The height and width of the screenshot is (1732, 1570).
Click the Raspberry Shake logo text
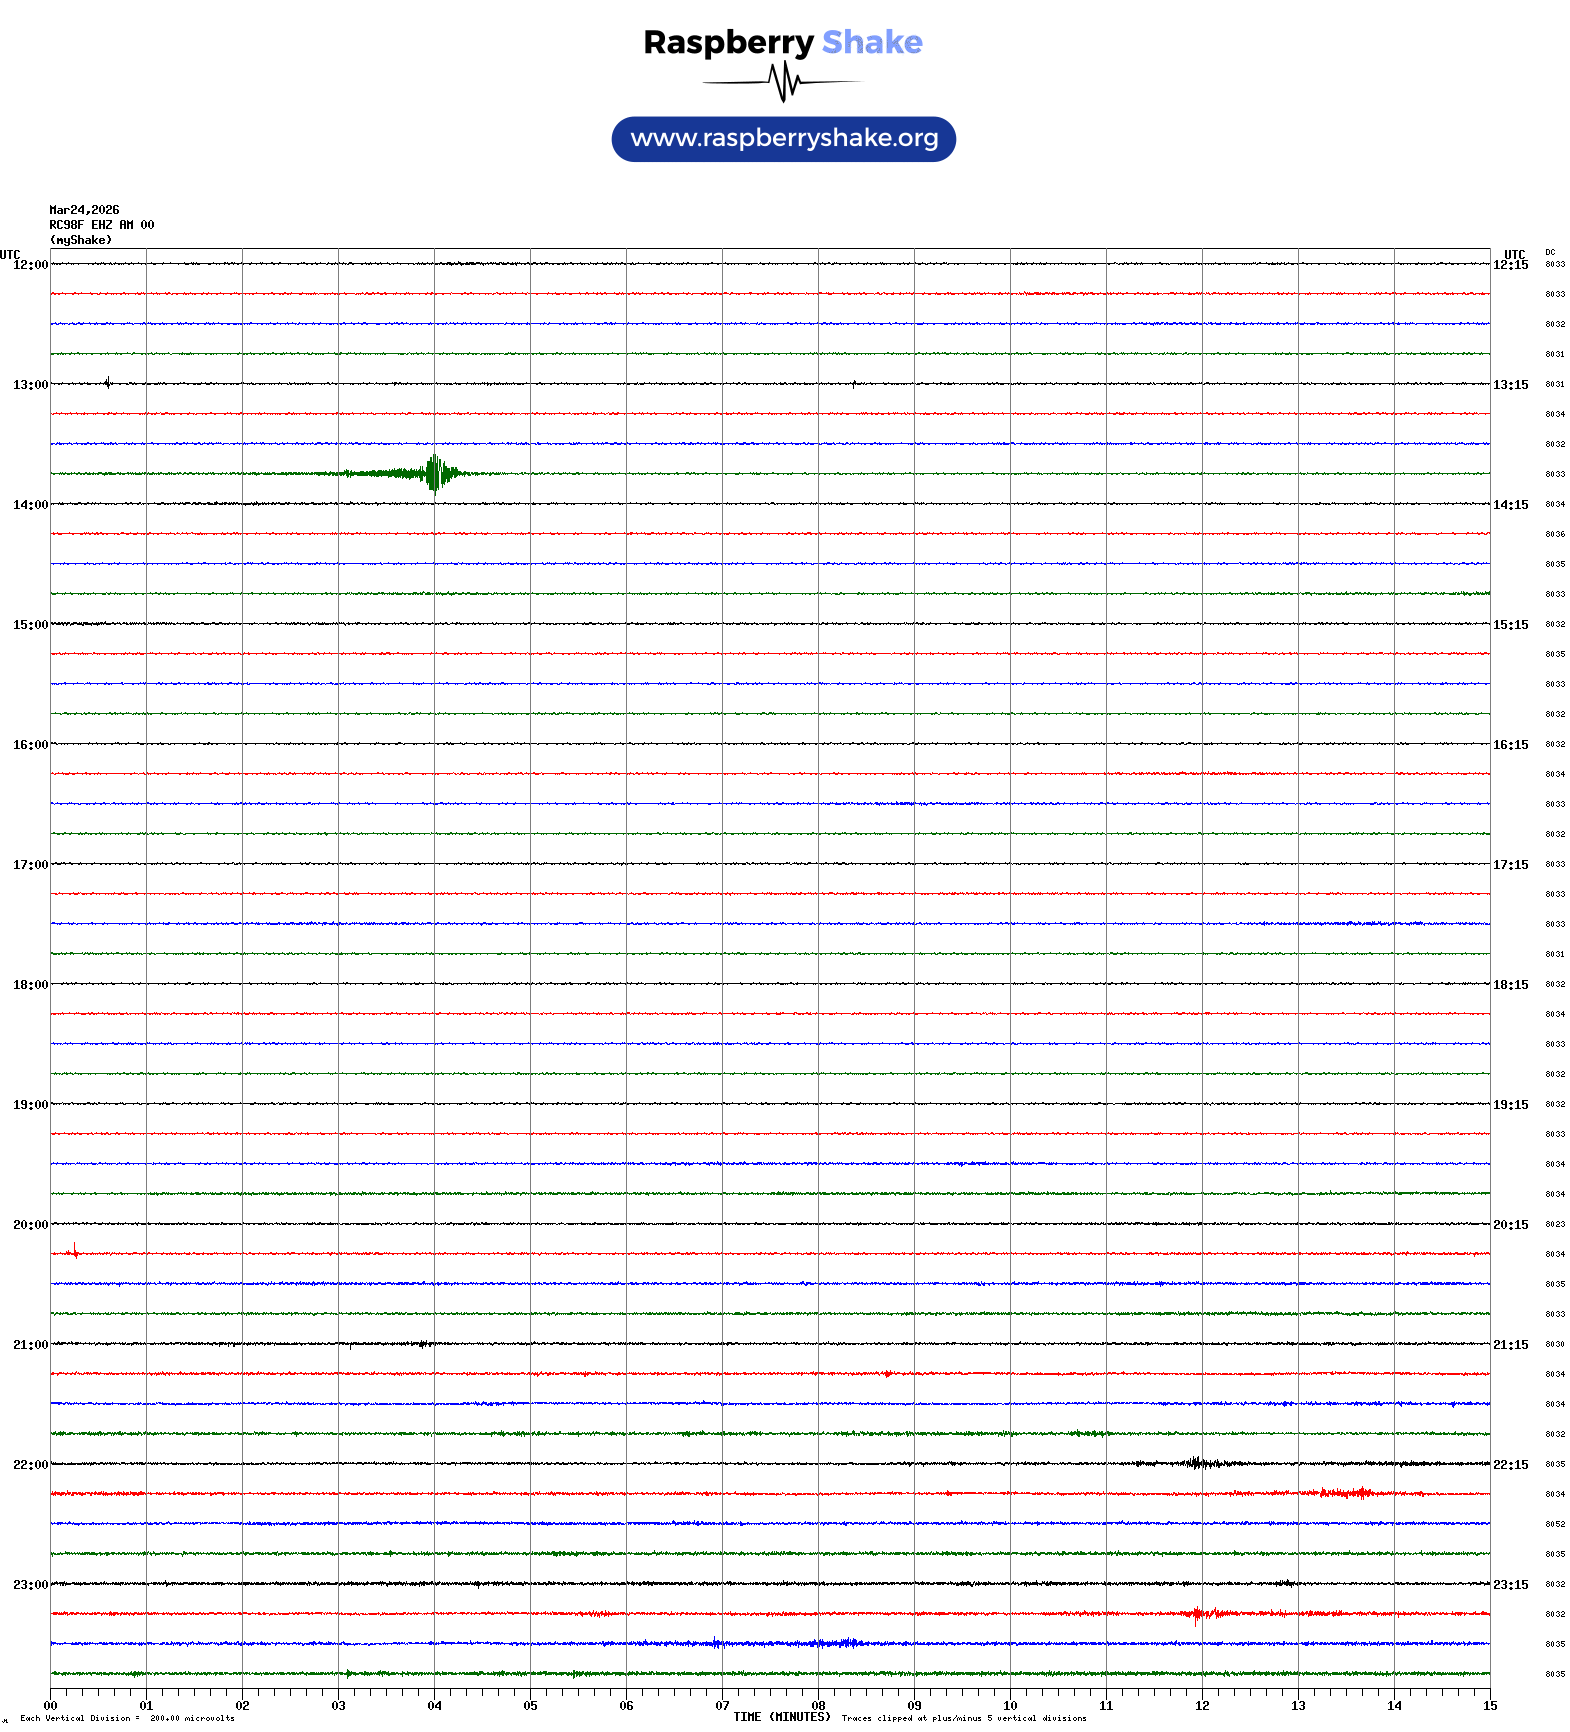click(x=782, y=42)
